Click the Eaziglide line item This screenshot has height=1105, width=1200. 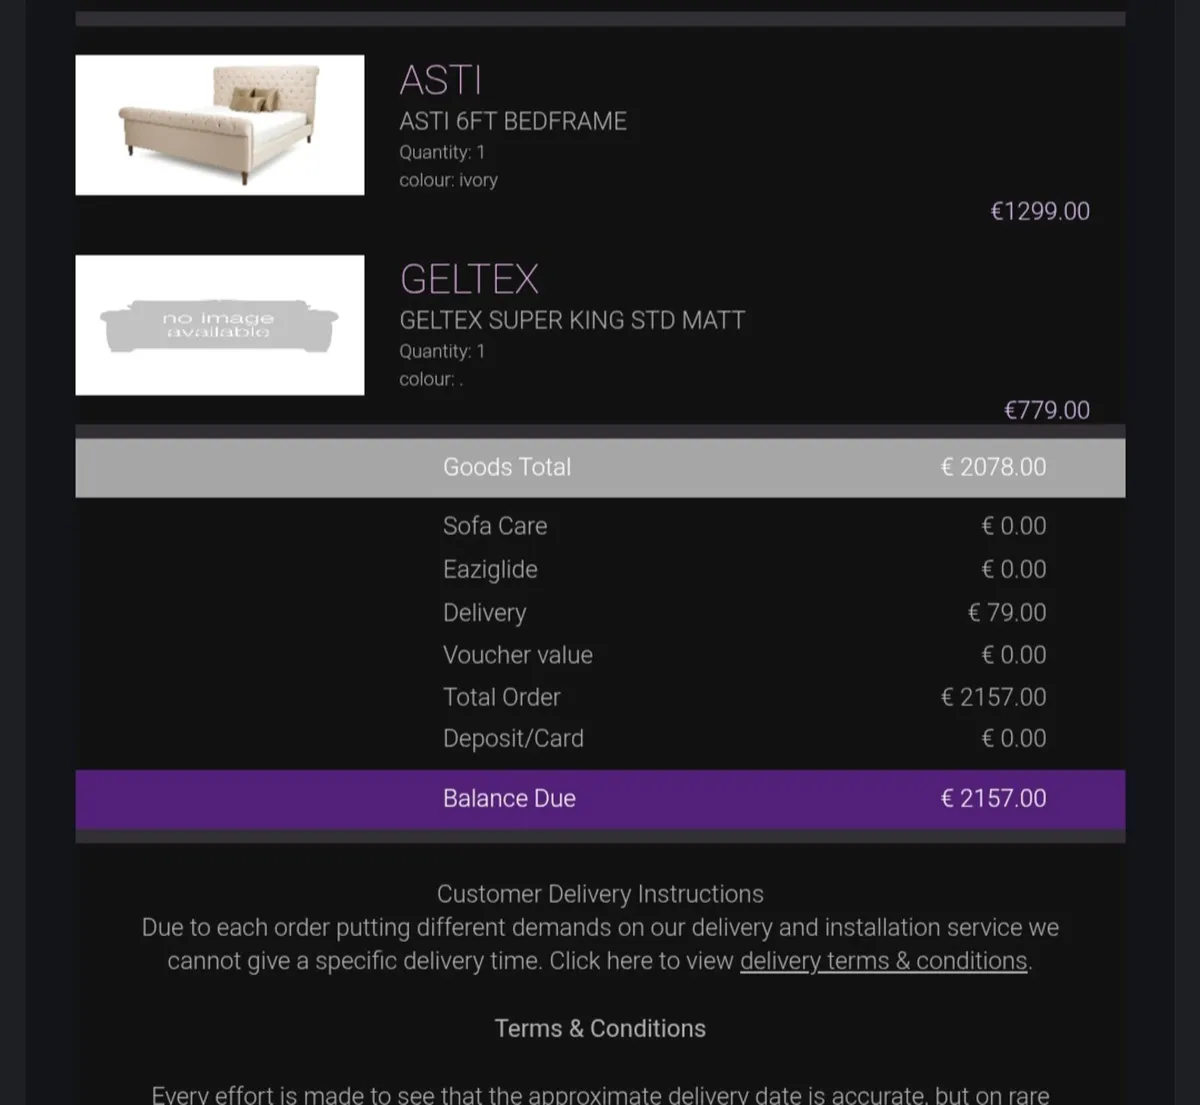click(490, 569)
